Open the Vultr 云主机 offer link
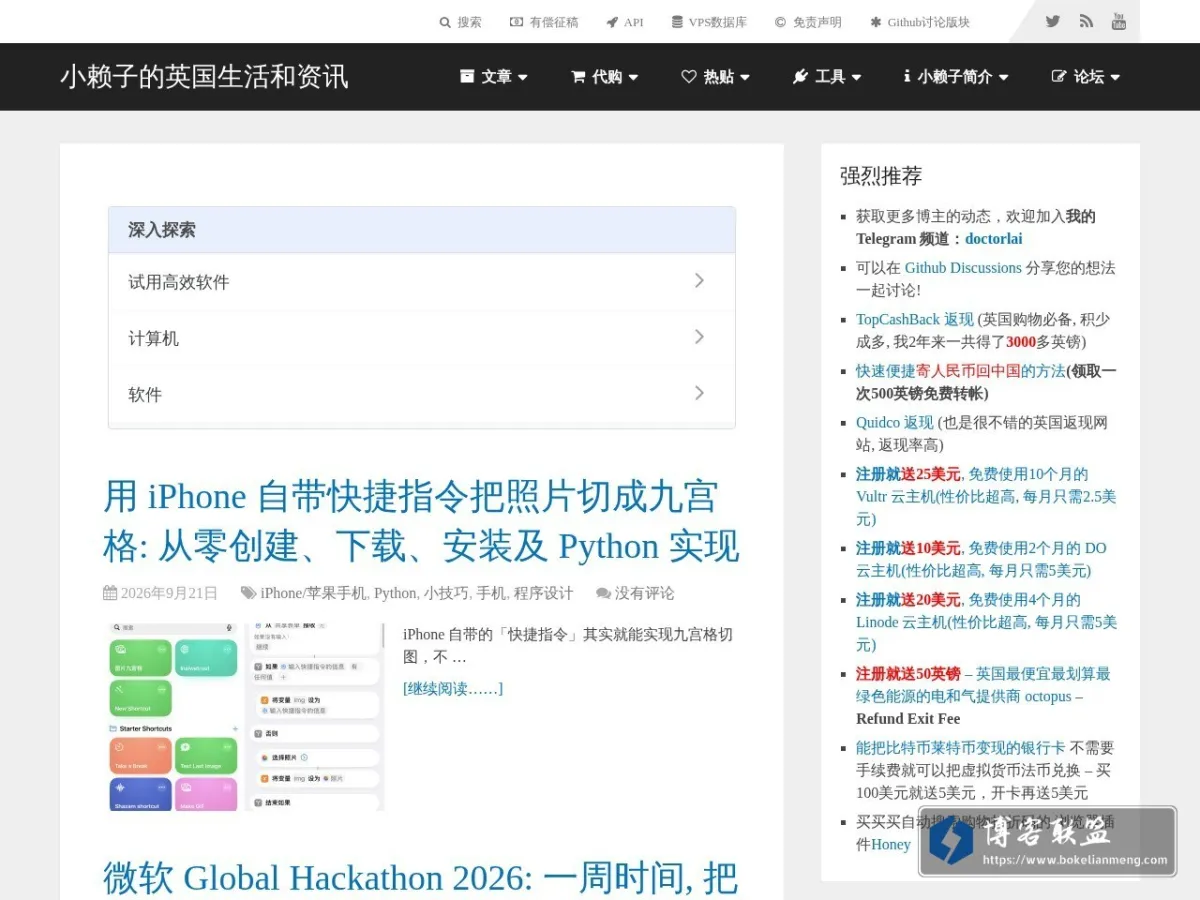1200x900 pixels. pos(986,496)
